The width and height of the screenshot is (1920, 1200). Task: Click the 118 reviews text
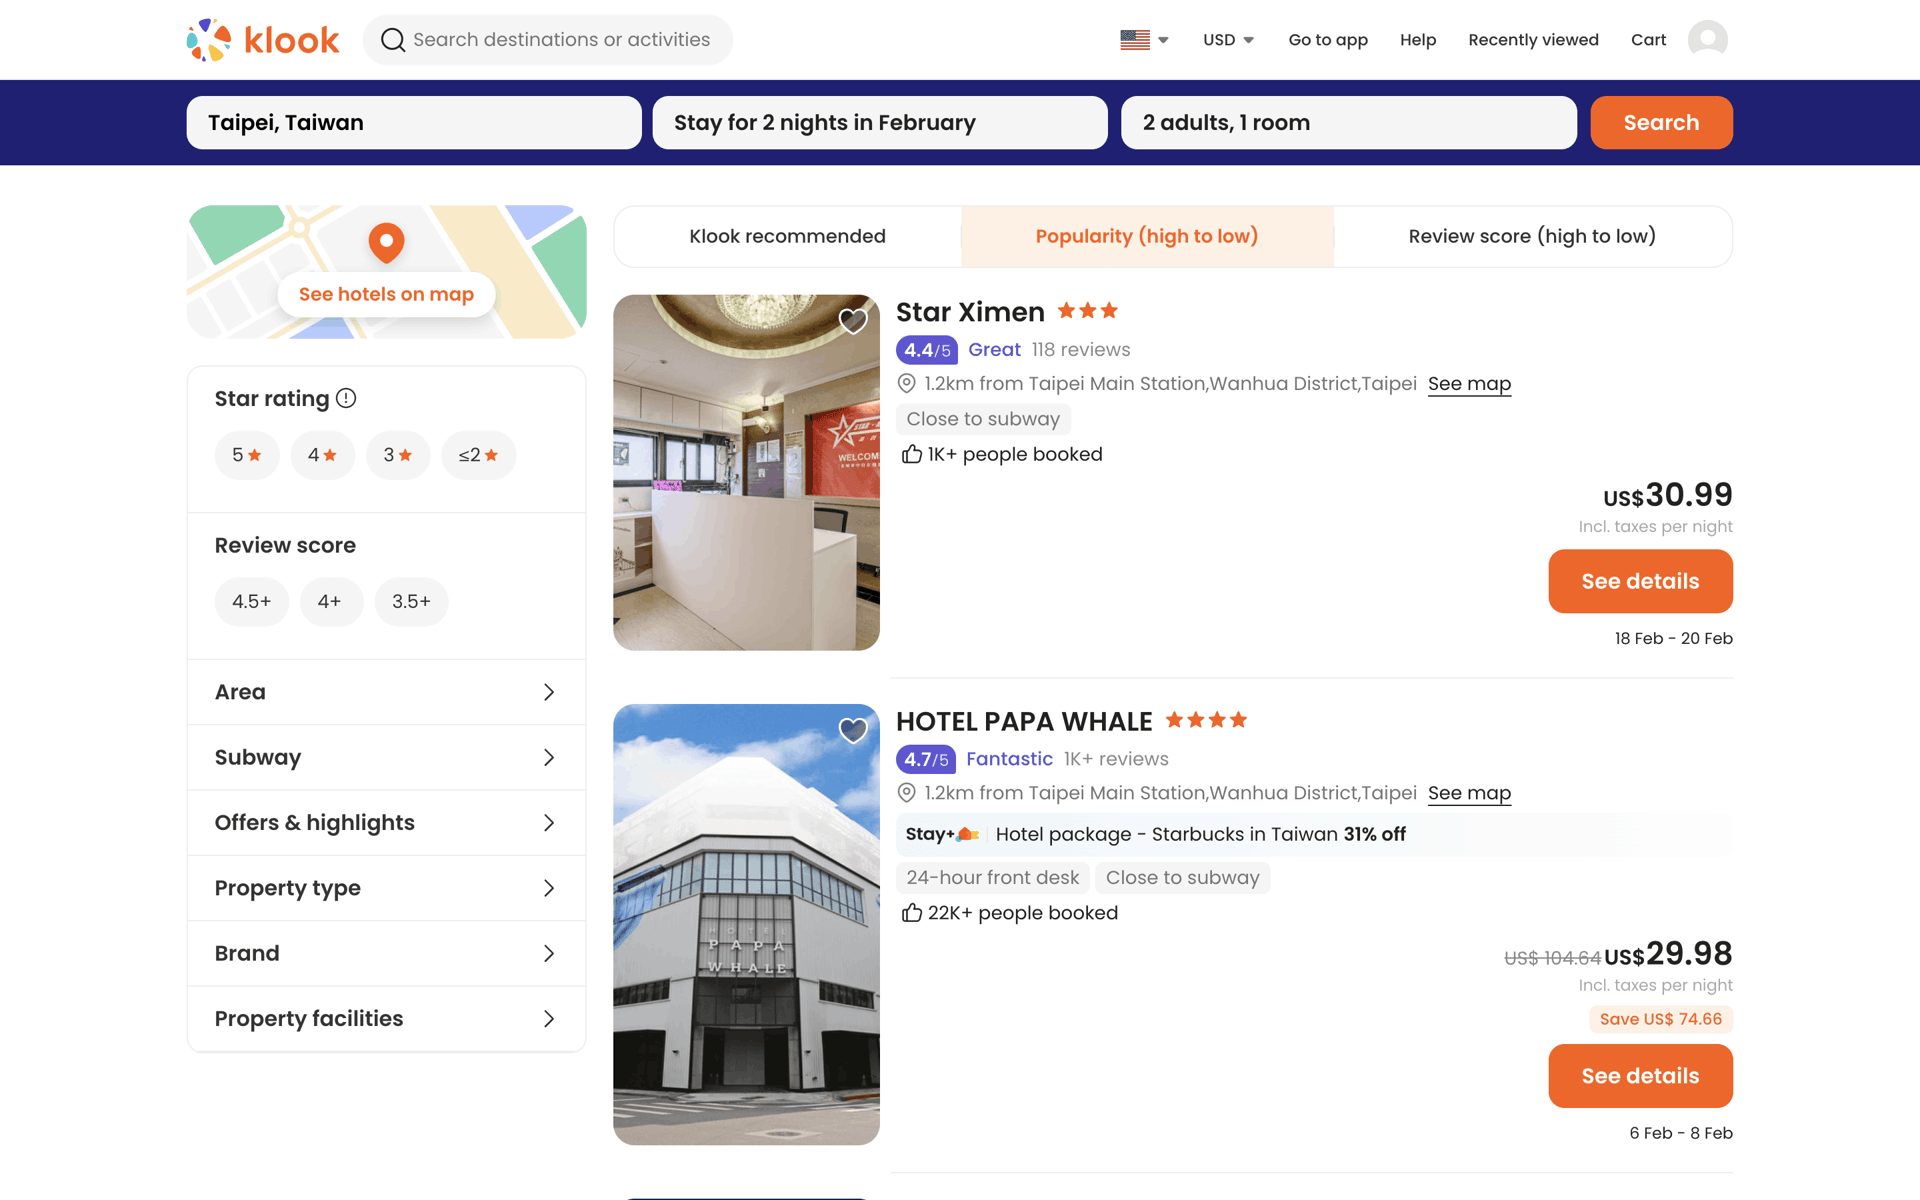[x=1081, y=349]
